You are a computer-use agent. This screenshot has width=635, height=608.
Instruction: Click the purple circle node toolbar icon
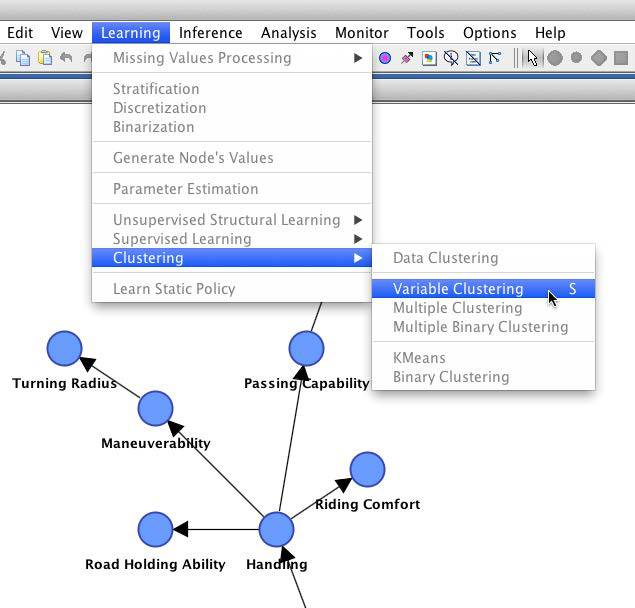385,58
